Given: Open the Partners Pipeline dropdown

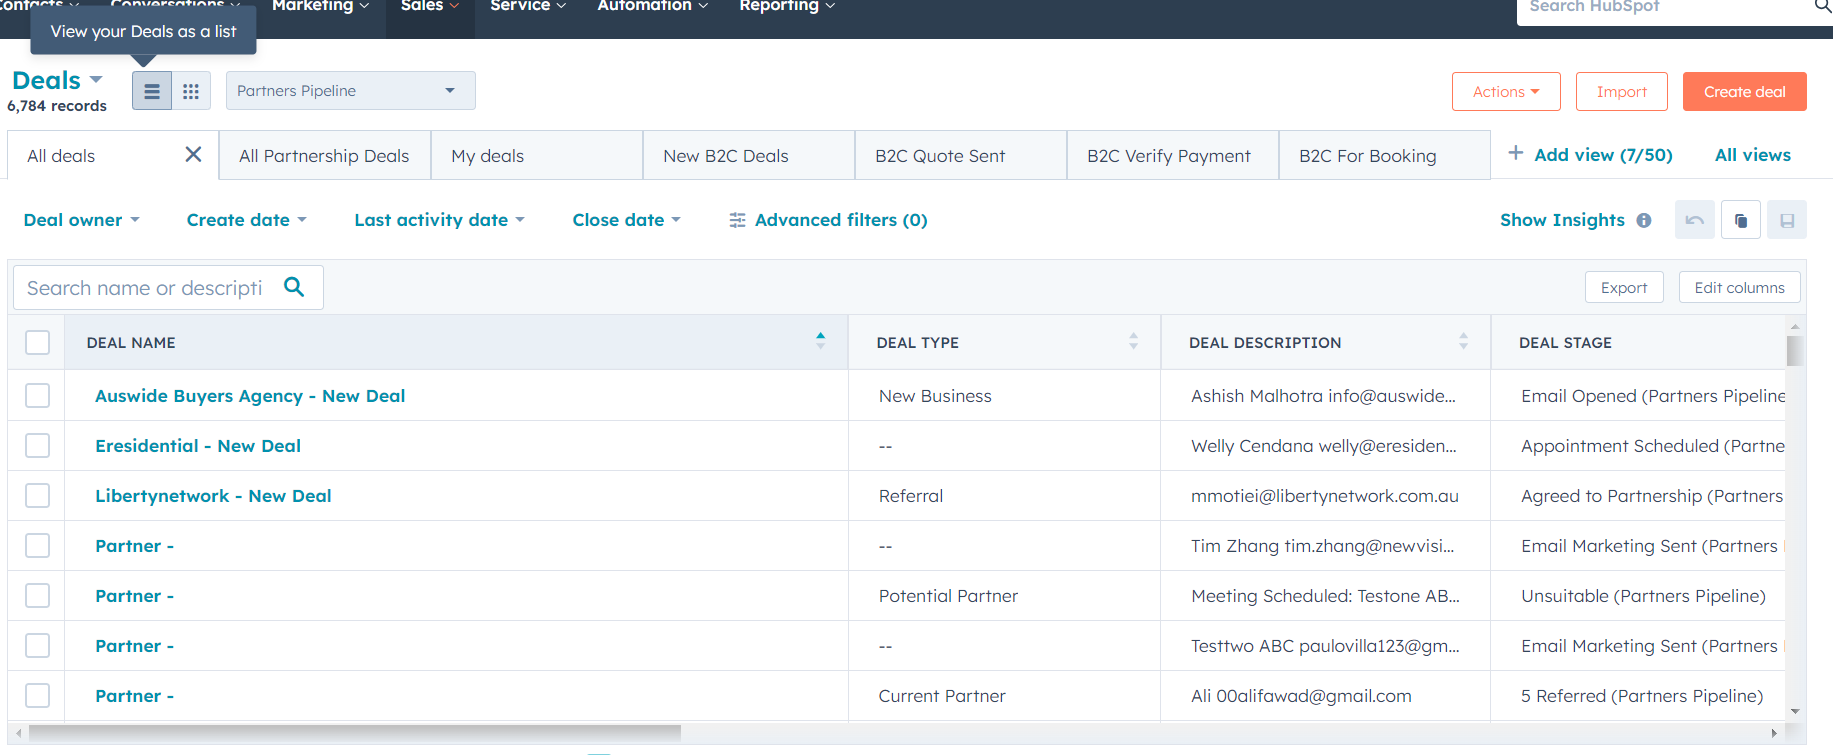Looking at the screenshot, I should coord(350,91).
